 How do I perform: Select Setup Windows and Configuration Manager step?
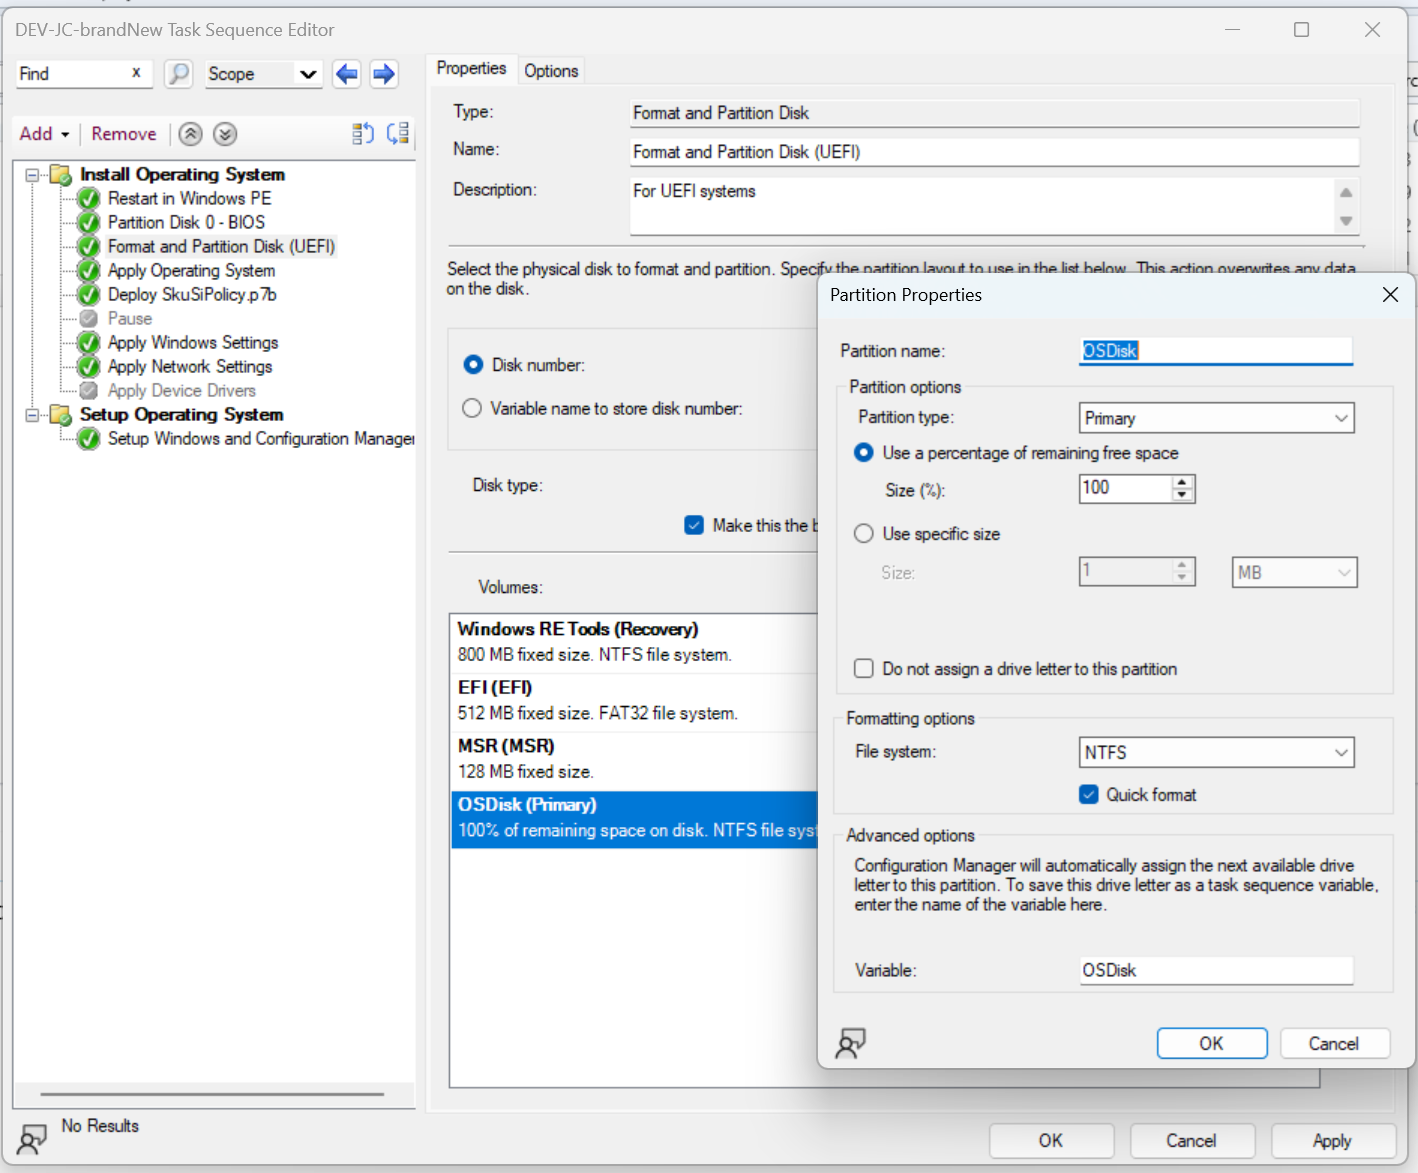[260, 439]
